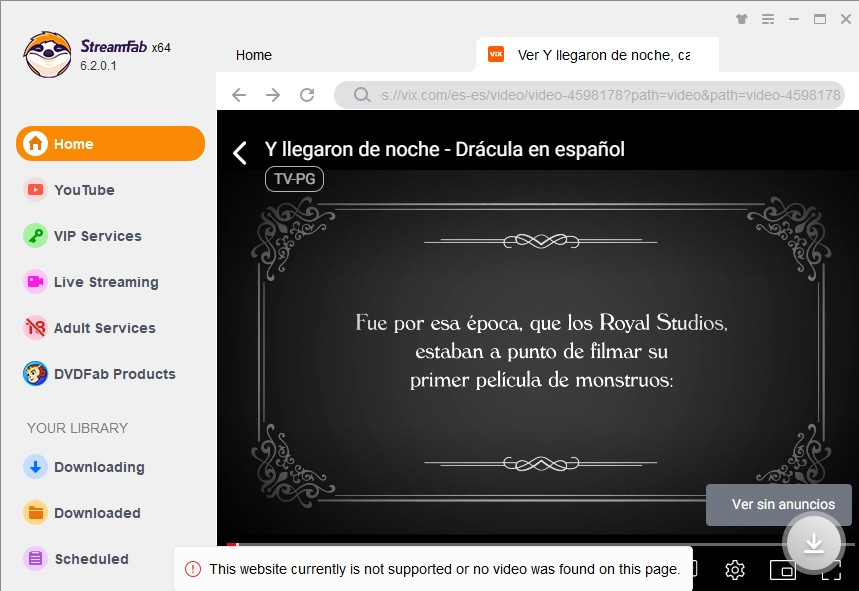The width and height of the screenshot is (859, 591).
Task: Select Live Streaming in the sidebar
Action: 105,282
